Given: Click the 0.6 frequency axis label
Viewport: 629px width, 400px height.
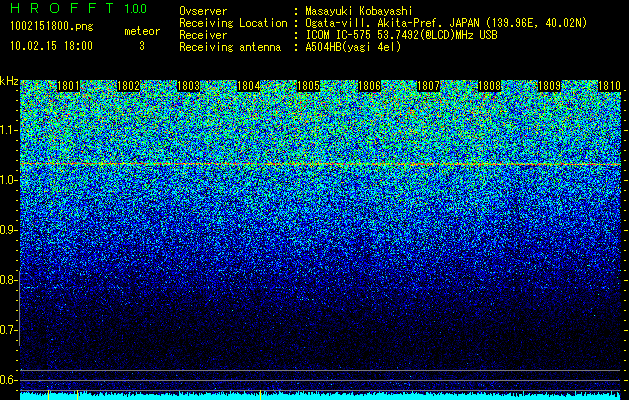Looking at the screenshot, I should [8, 380].
